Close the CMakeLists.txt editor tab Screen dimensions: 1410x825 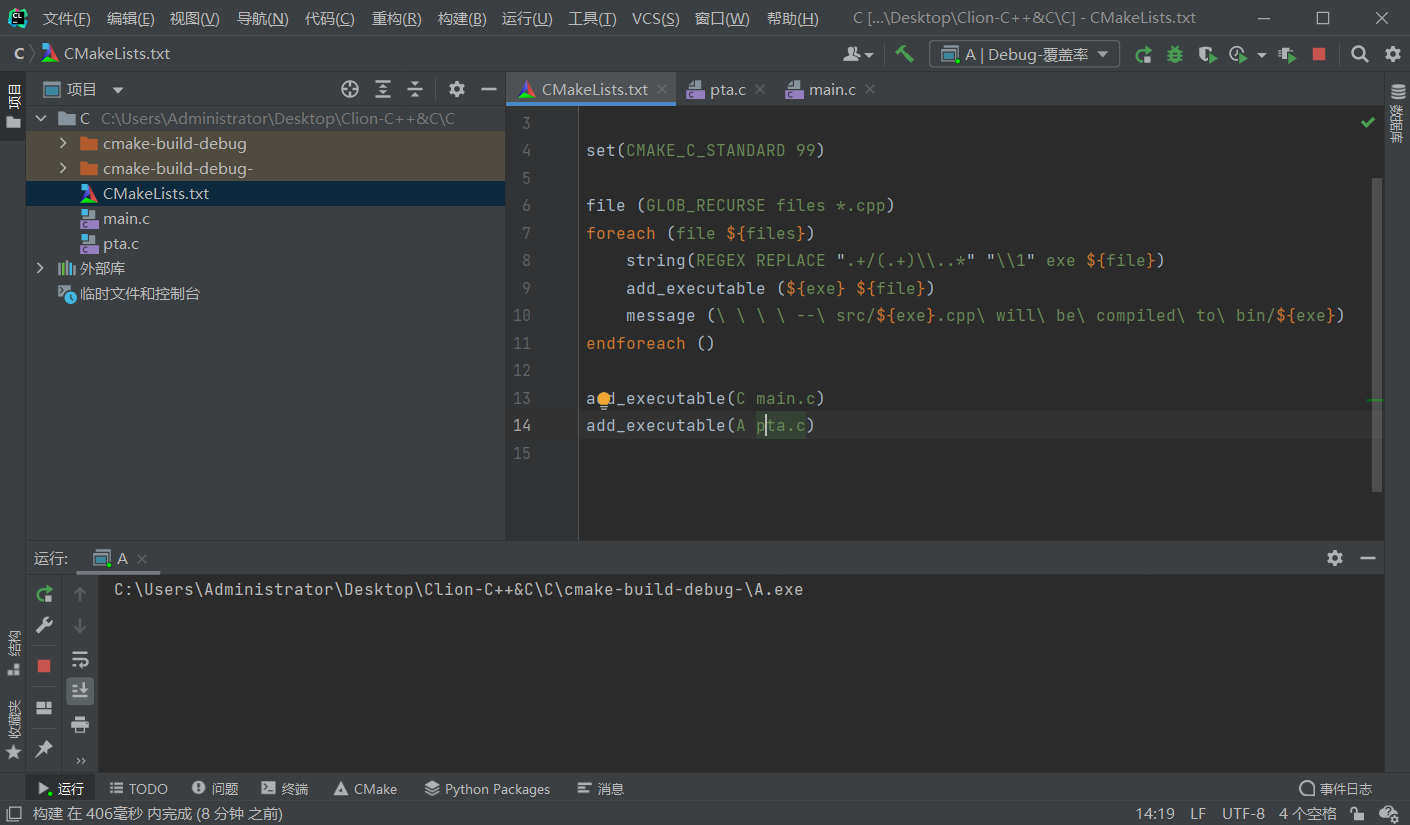tap(662, 89)
